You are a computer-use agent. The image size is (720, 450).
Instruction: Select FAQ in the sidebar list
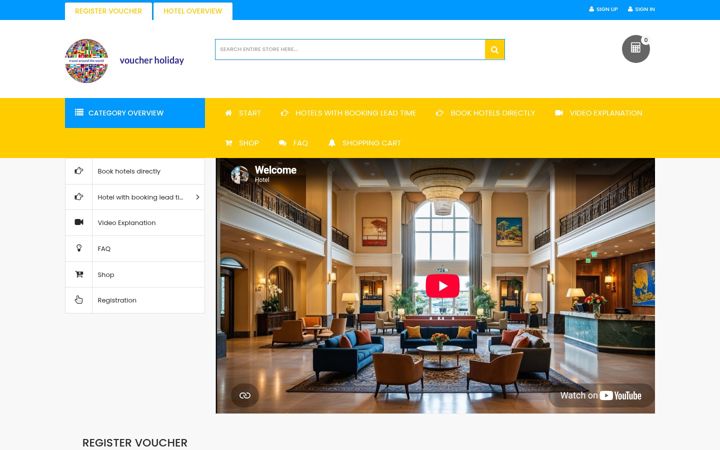[x=104, y=249]
